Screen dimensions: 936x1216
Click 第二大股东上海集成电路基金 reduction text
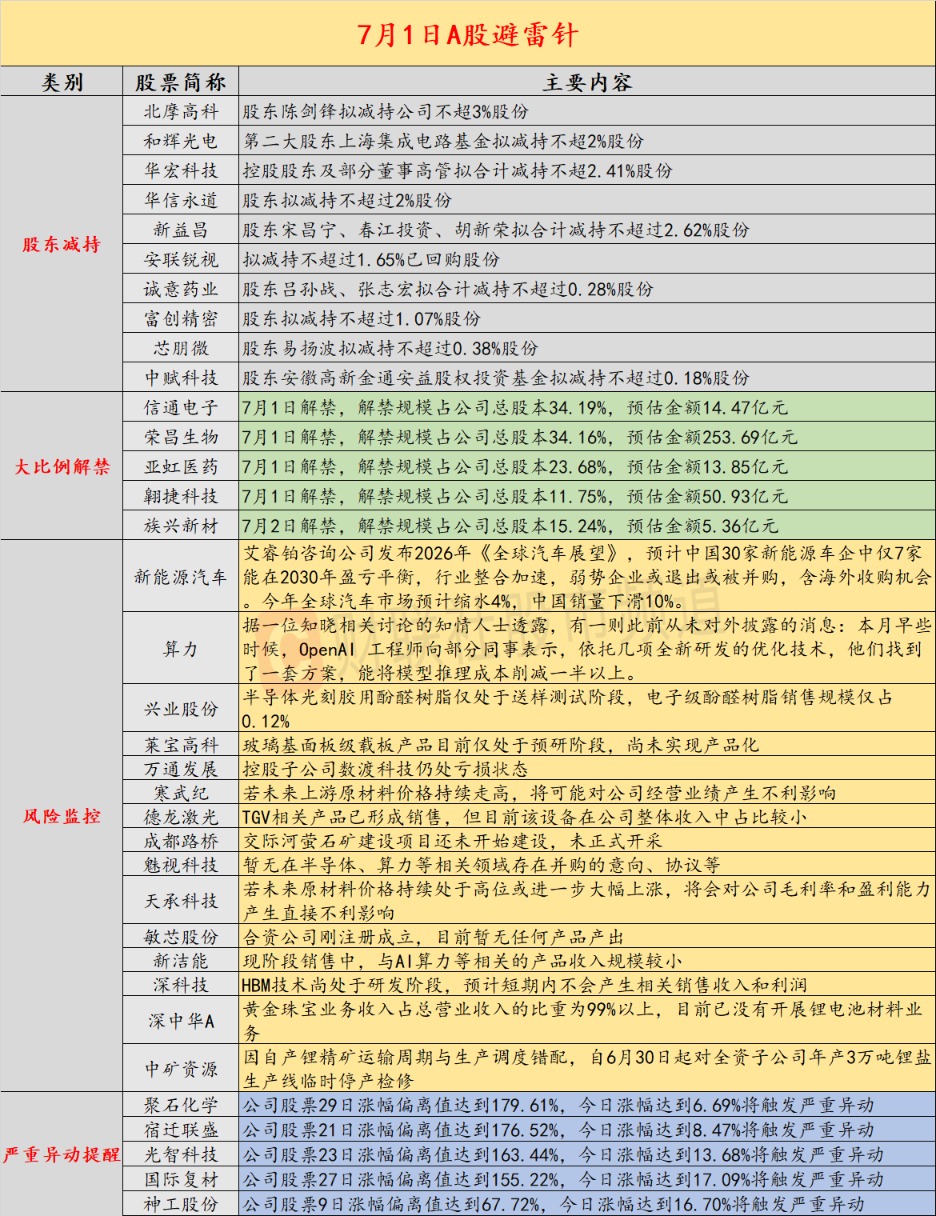click(x=443, y=141)
